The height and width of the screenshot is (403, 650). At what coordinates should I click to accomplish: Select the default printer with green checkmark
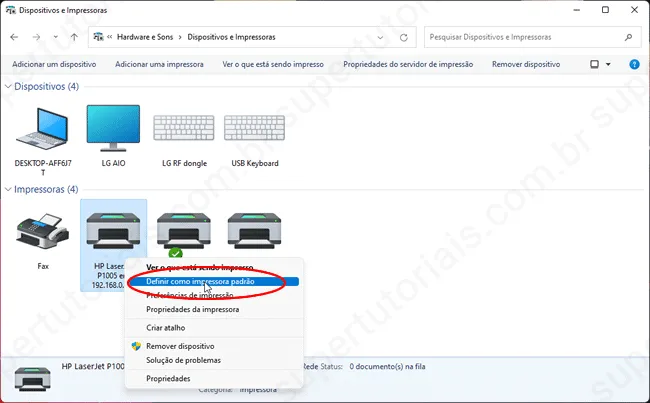tap(184, 232)
